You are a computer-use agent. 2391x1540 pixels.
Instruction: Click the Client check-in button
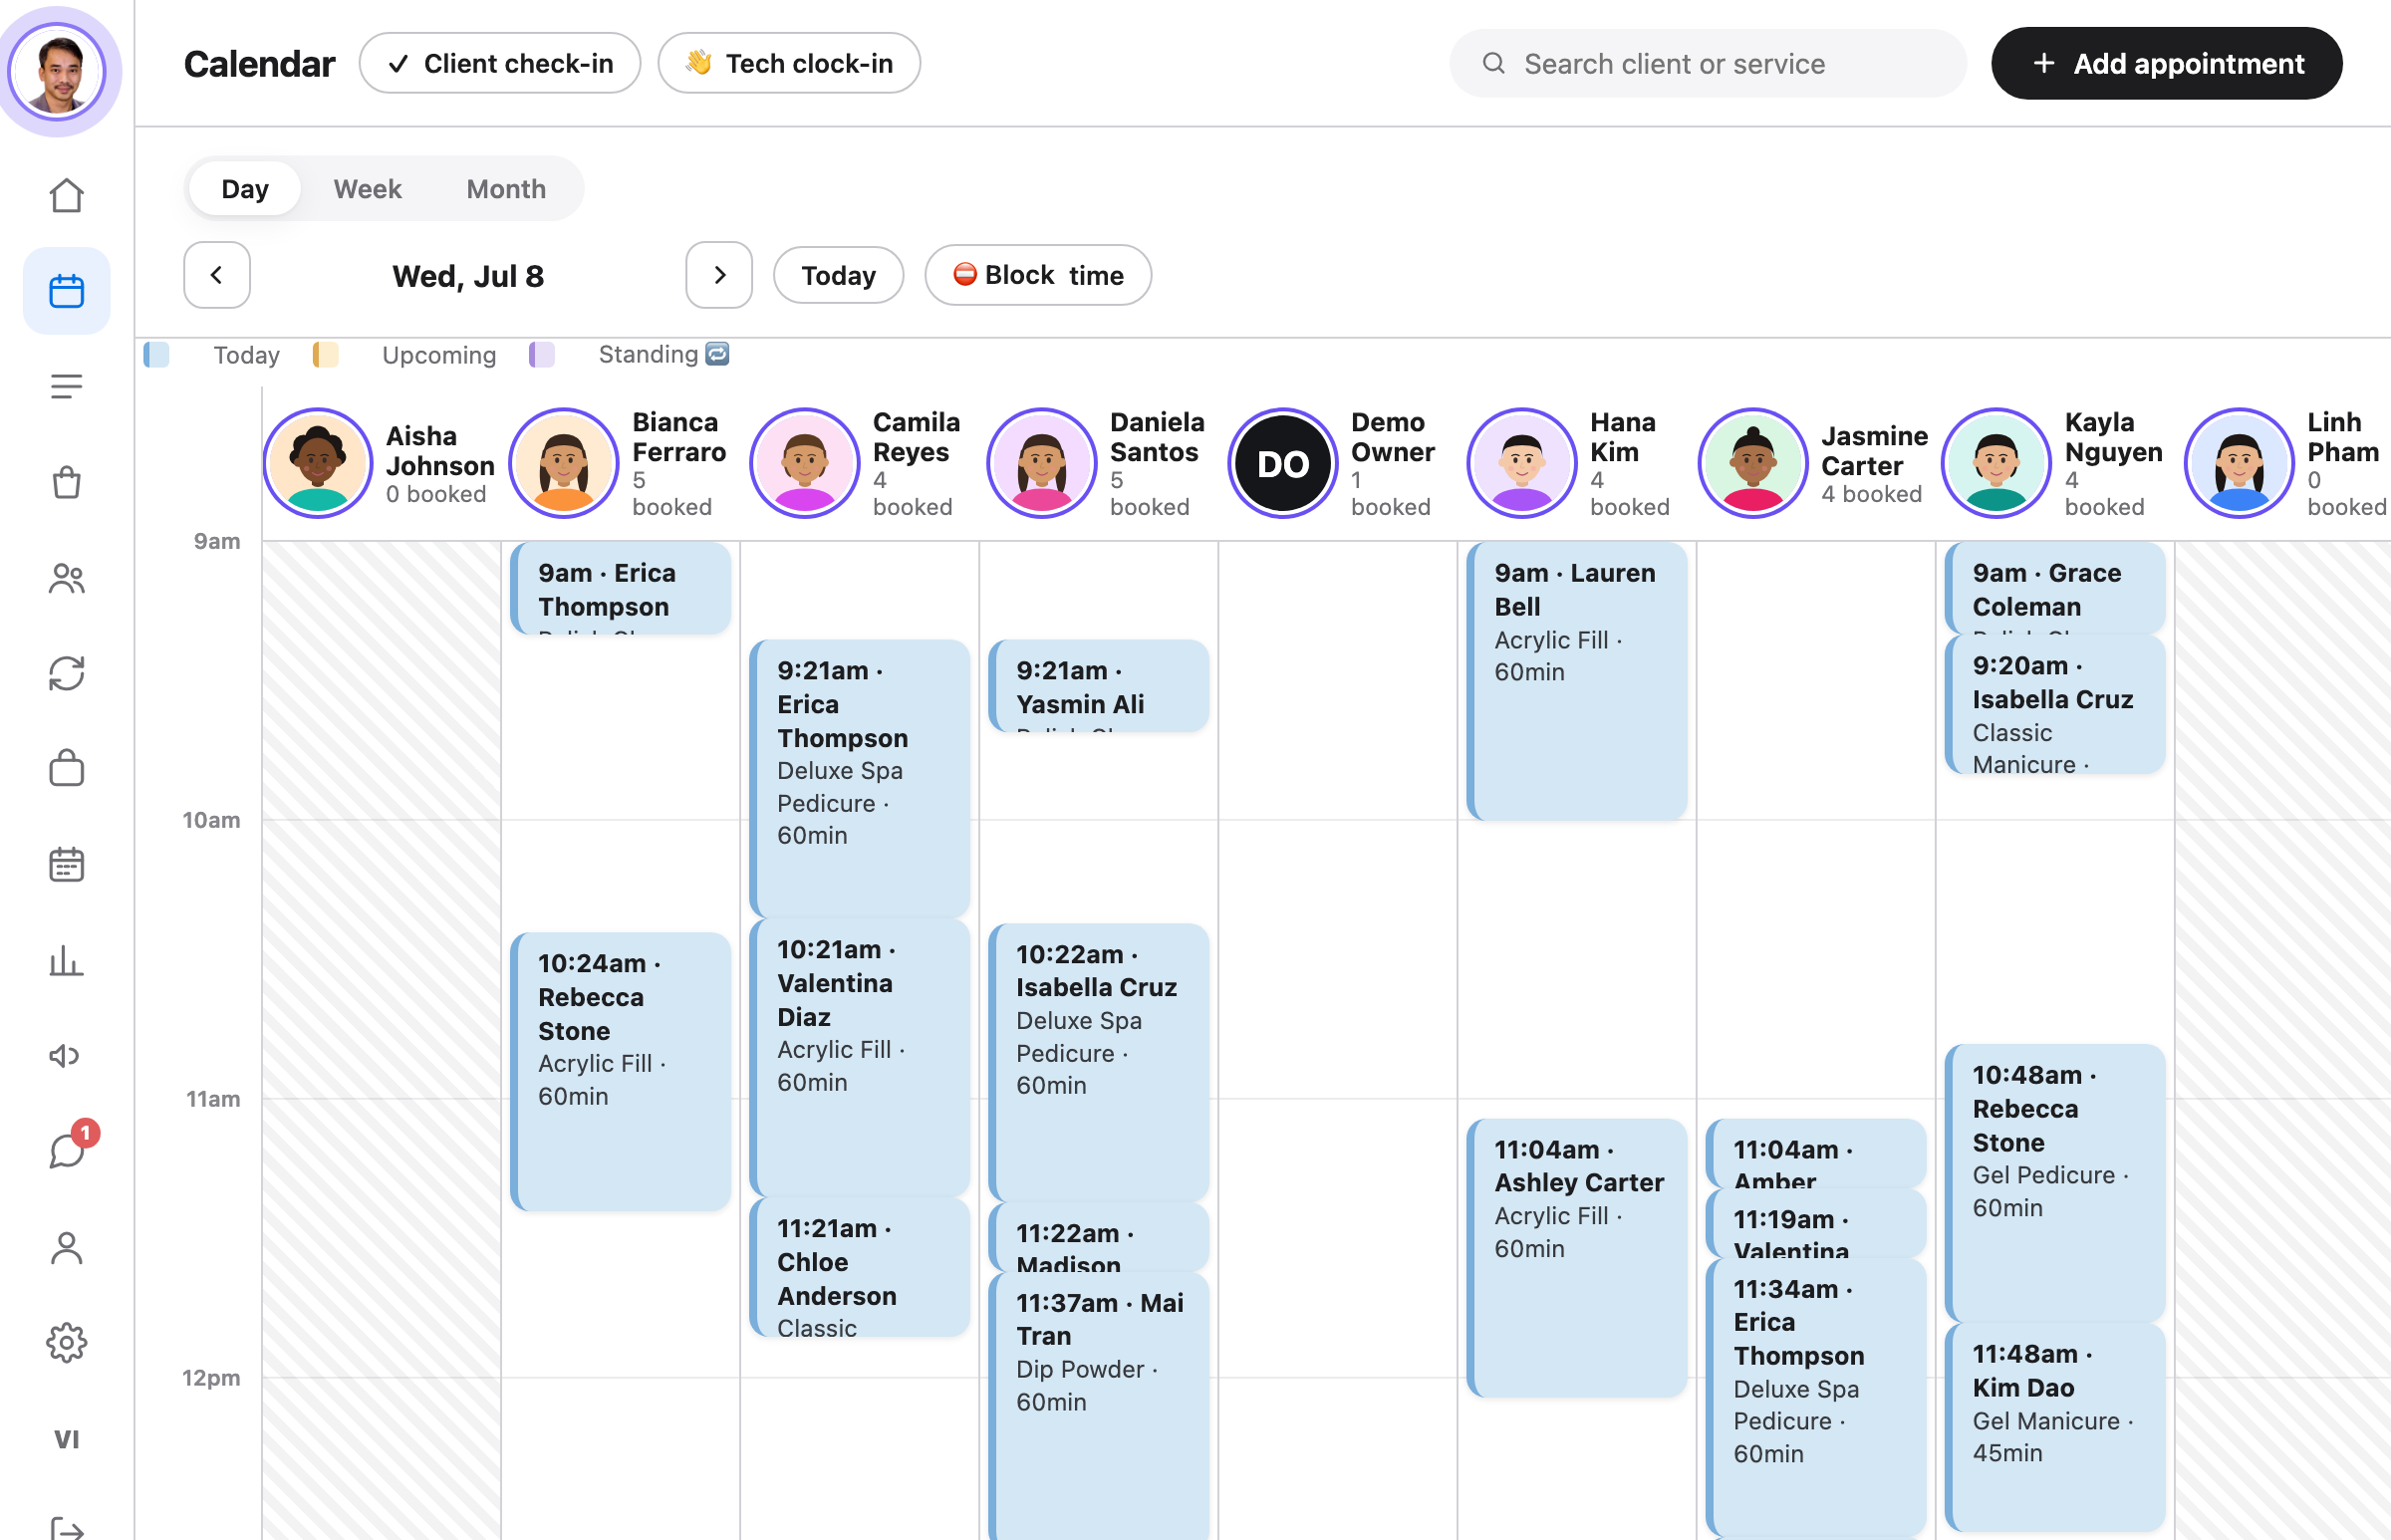click(x=500, y=63)
